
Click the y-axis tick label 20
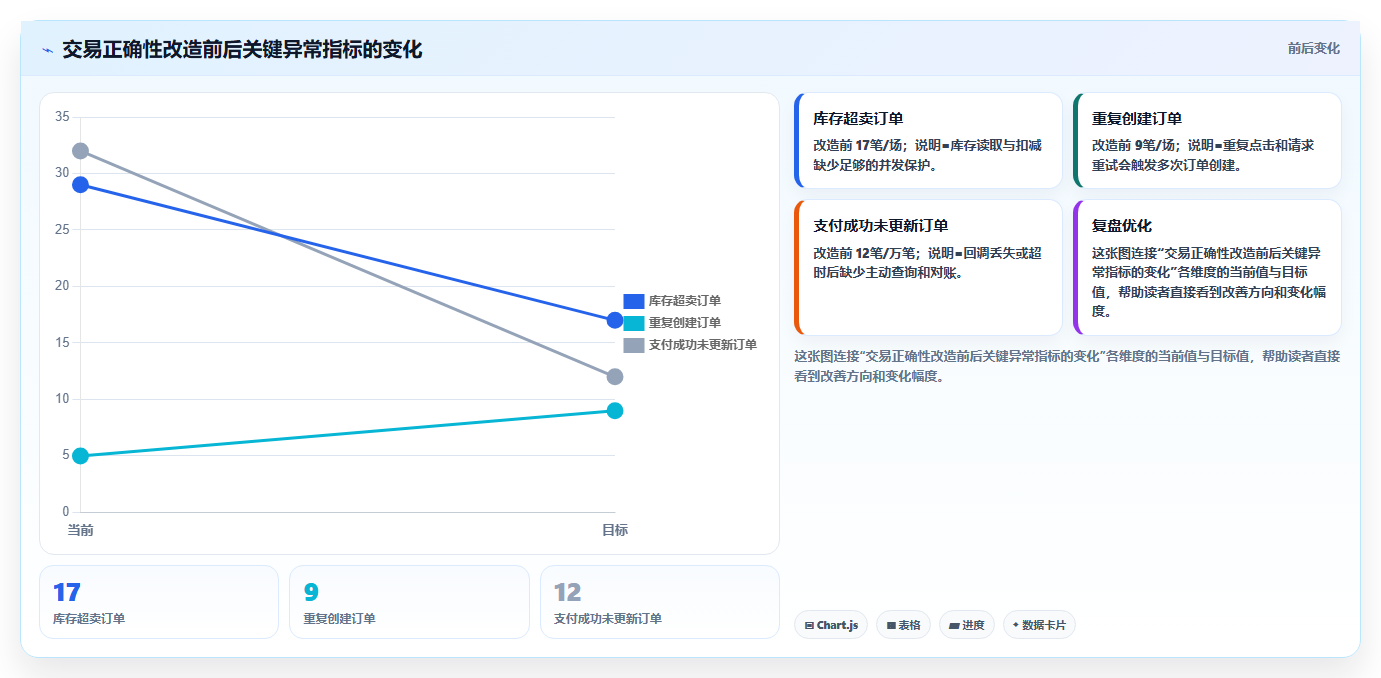tap(62, 286)
